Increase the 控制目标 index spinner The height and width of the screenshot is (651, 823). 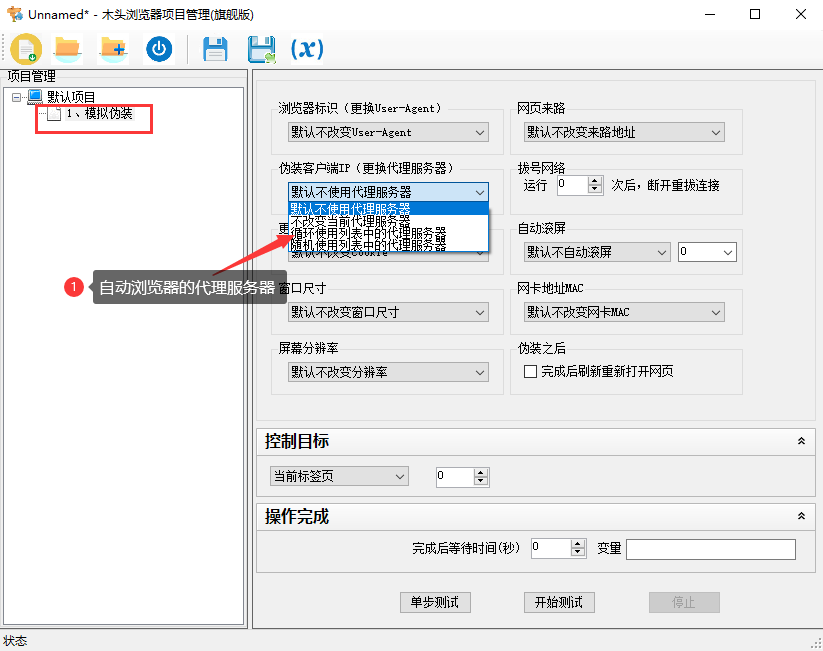(480, 472)
